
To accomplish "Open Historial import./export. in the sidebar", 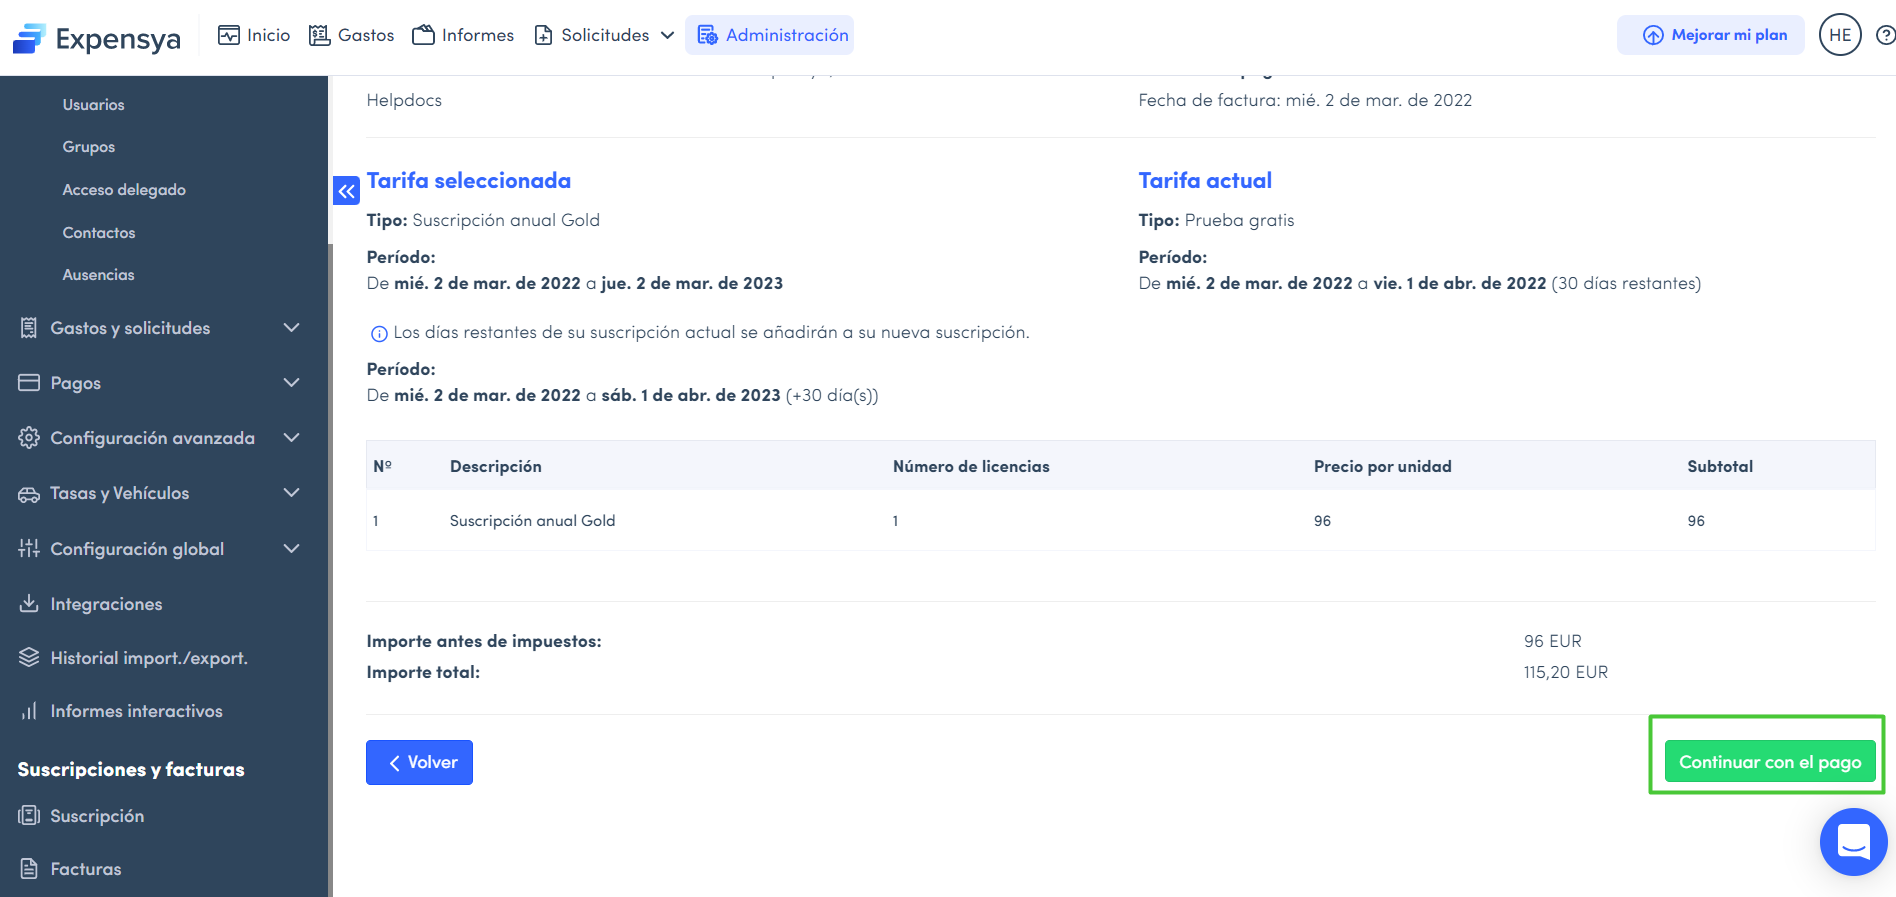I will coord(149,658).
